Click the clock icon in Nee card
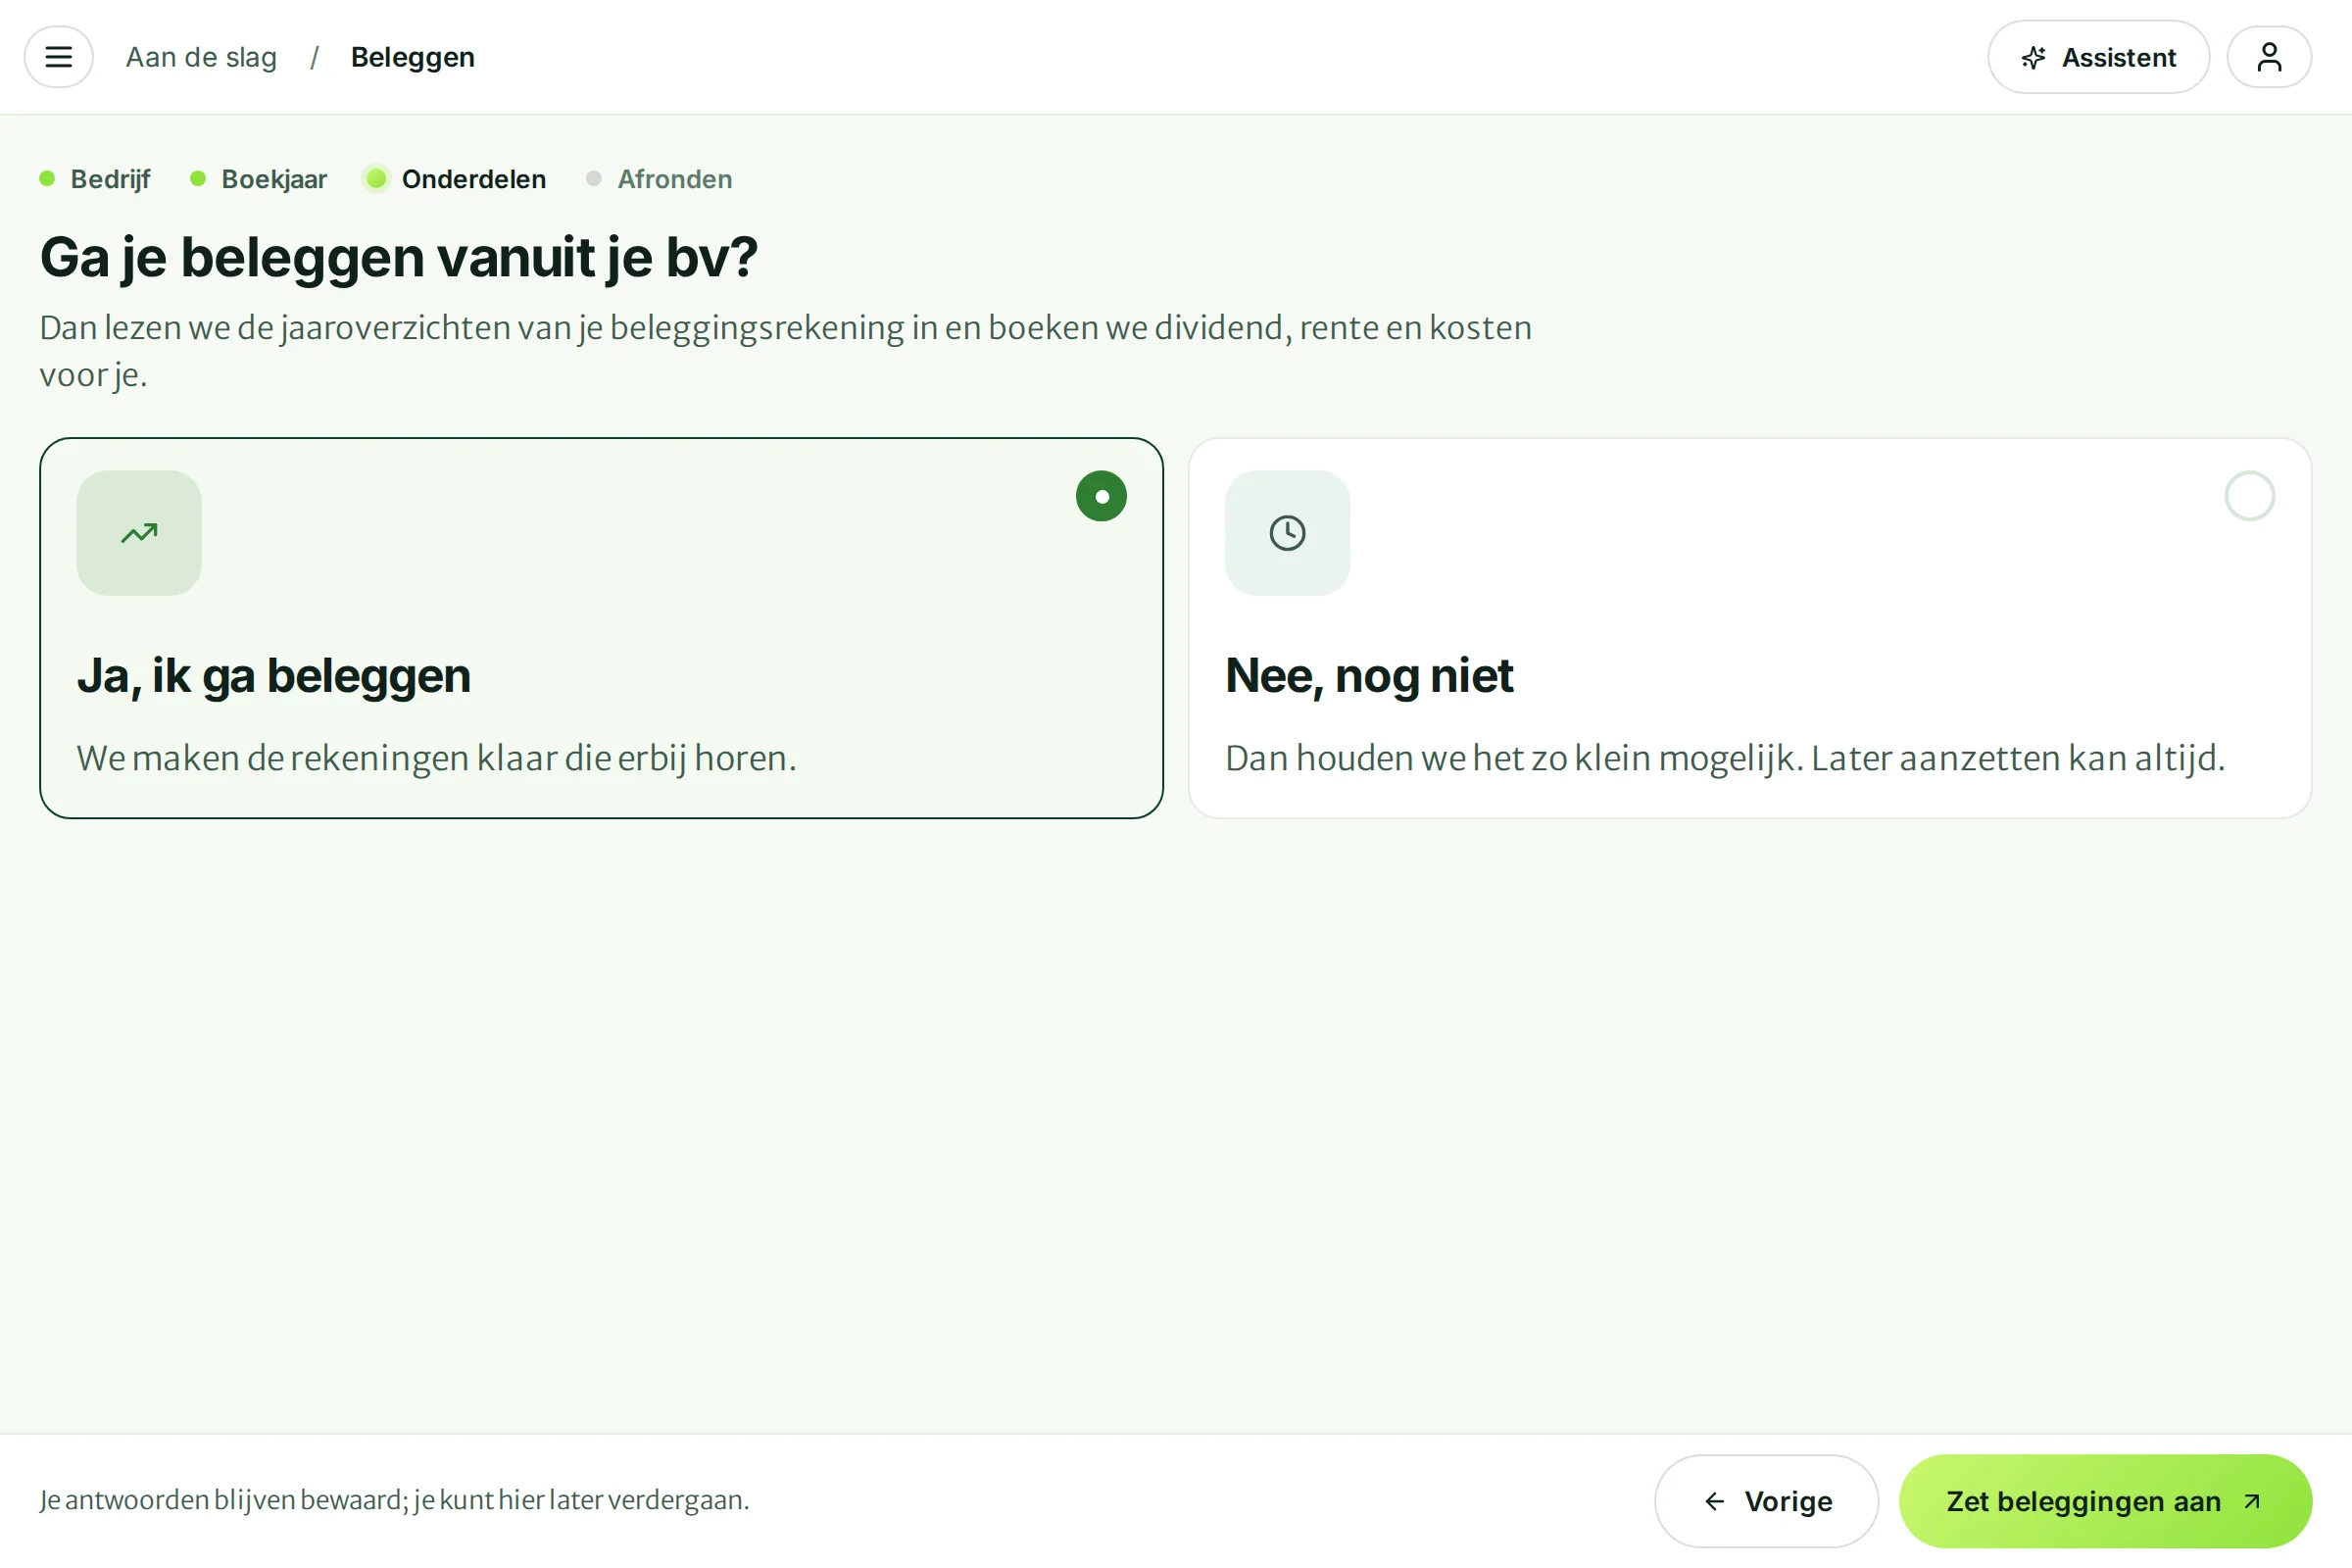Screen dimensions: 2352x1568 click(1288, 533)
